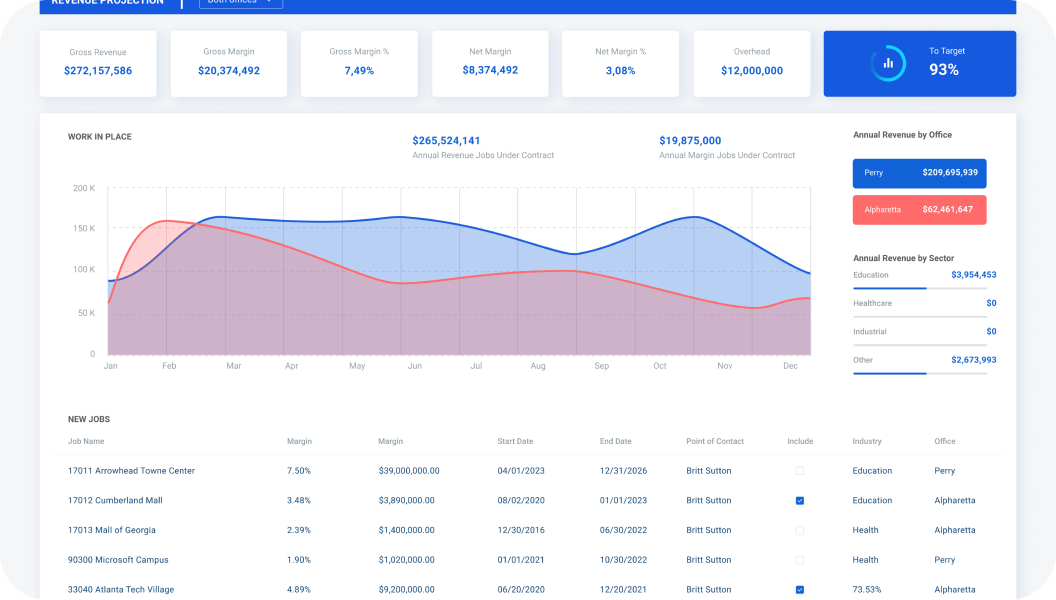Open job 33040 Atlanta Tech Village
Viewport: 1056px width, 600px height.
tap(121, 589)
